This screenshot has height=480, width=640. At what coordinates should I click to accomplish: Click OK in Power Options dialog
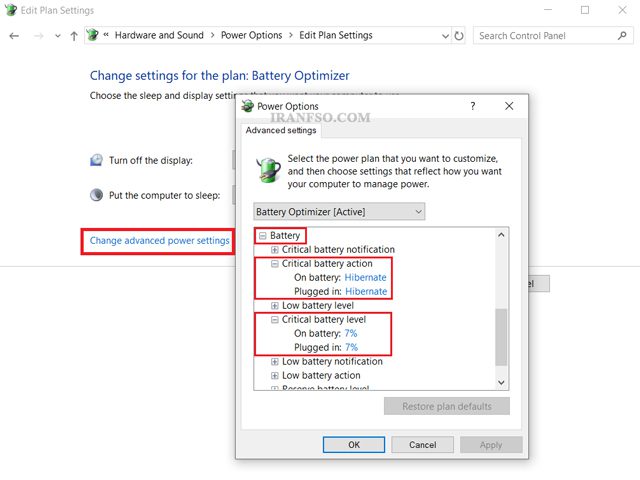pyautogui.click(x=354, y=444)
